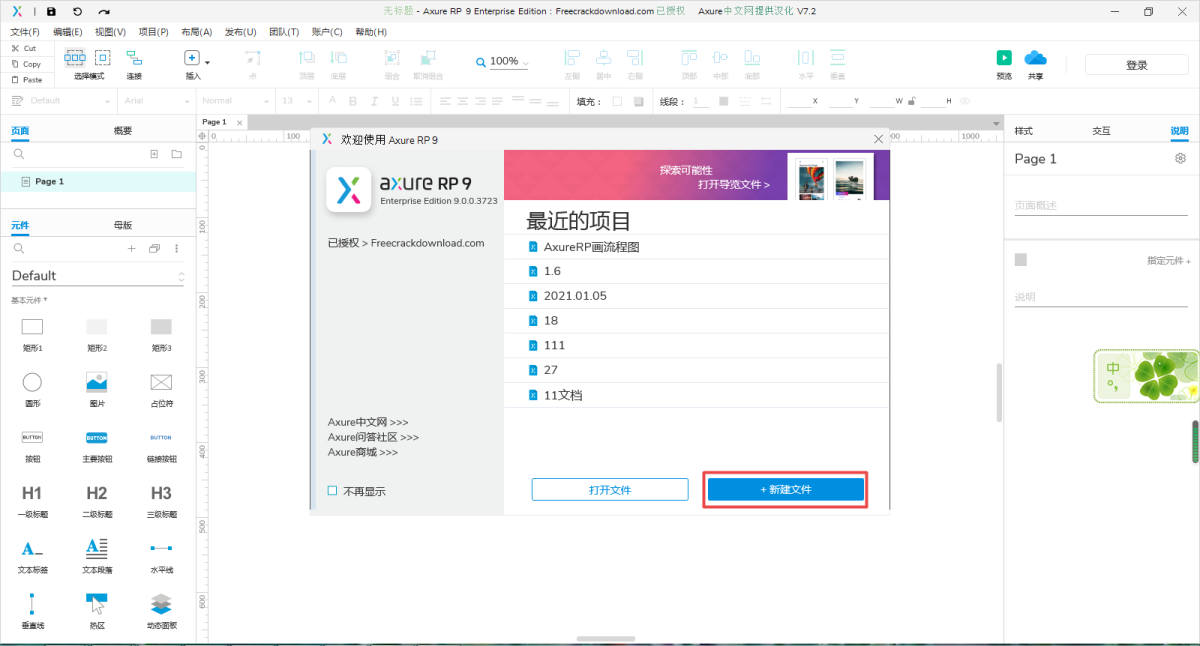1200x646 pixels.
Task: Click the add folder icon in pages panel
Action: click(x=176, y=154)
